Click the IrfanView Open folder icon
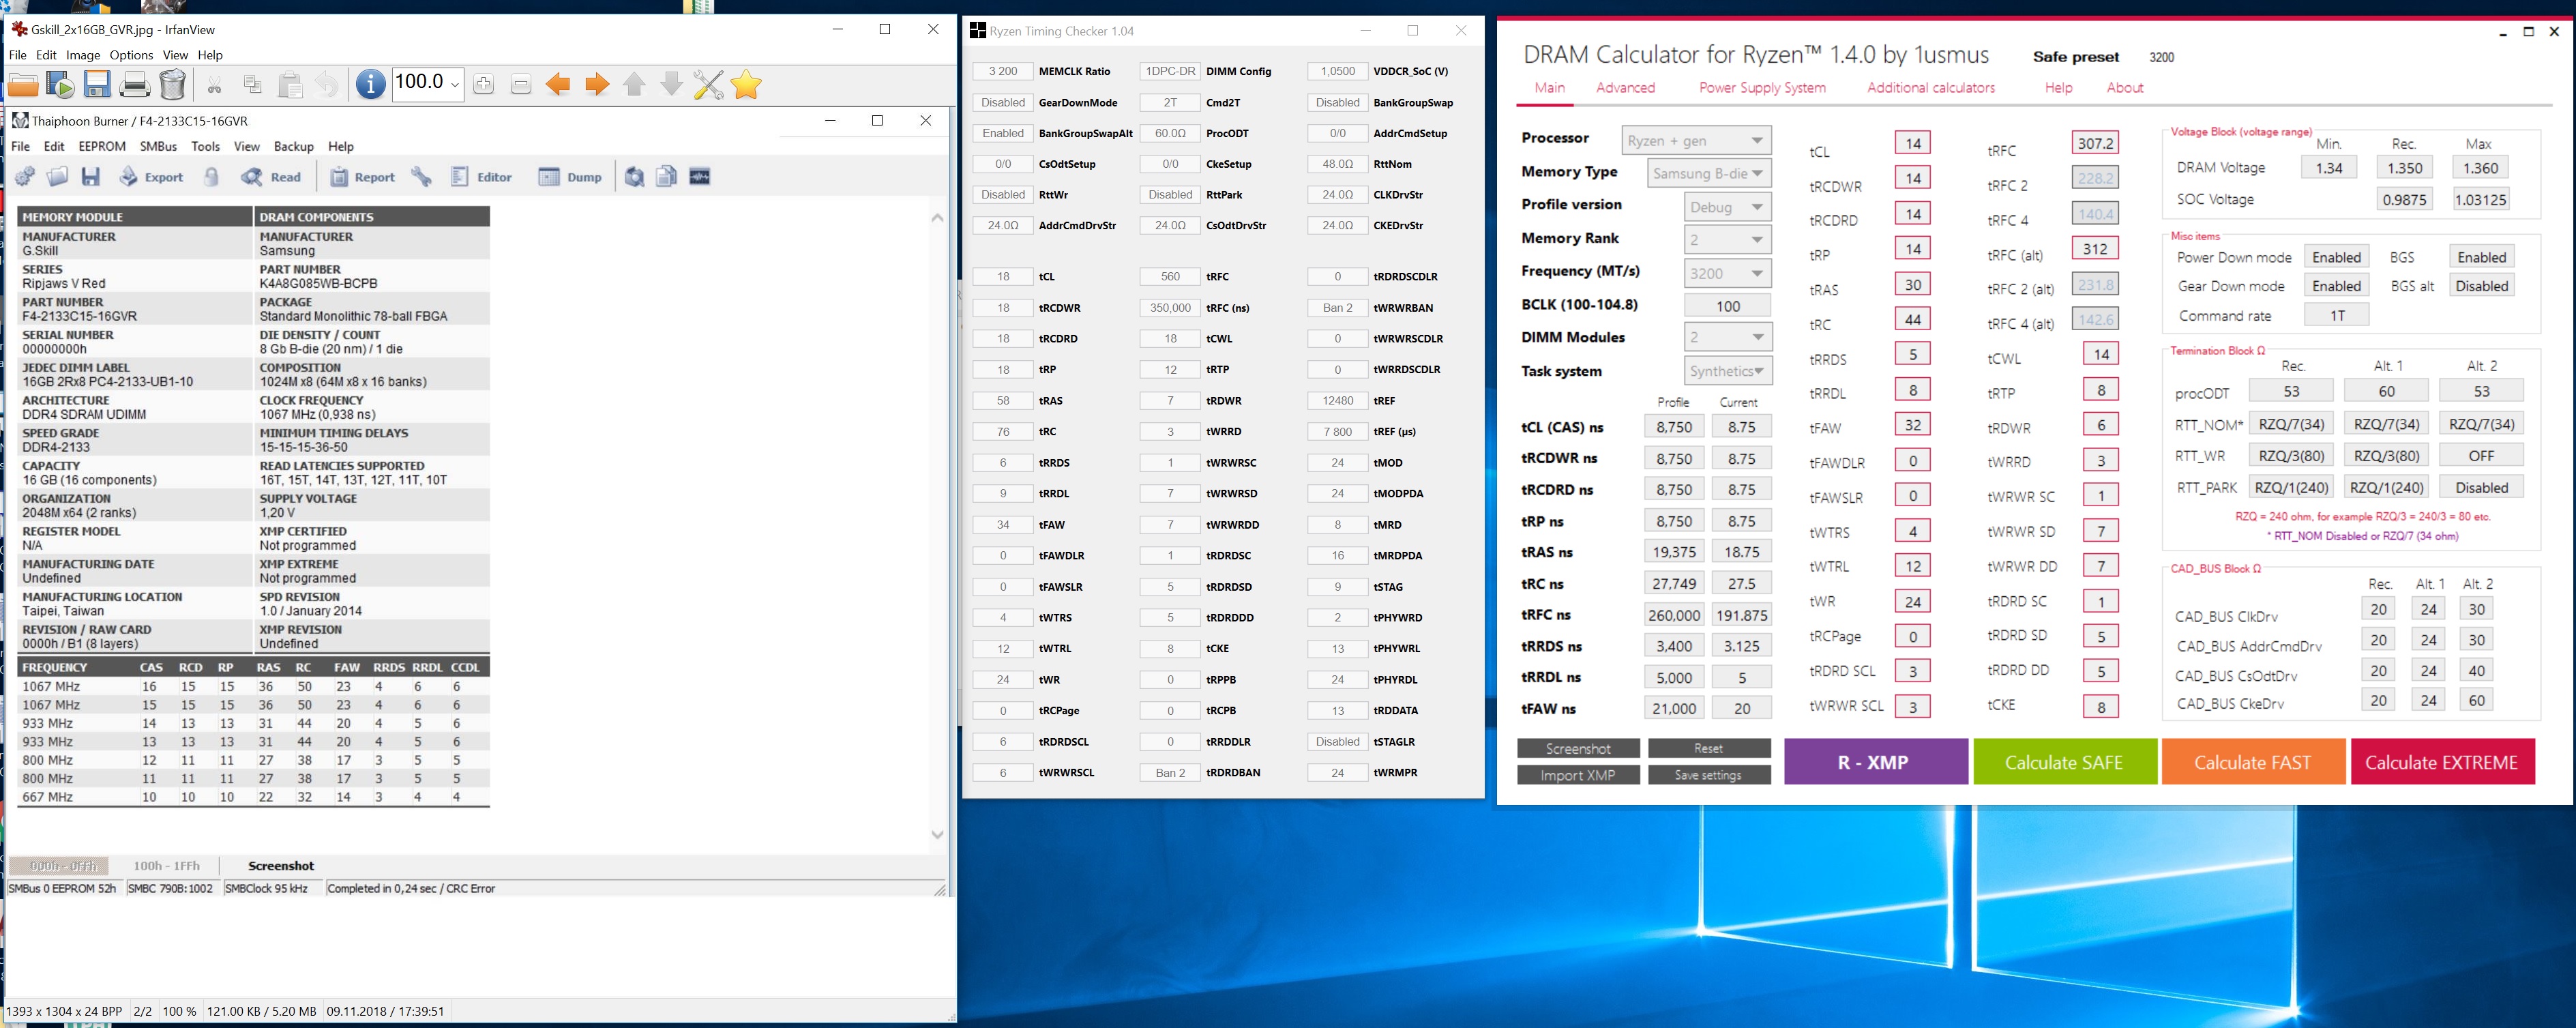Image resolution: width=2576 pixels, height=1028 pixels. [23, 85]
